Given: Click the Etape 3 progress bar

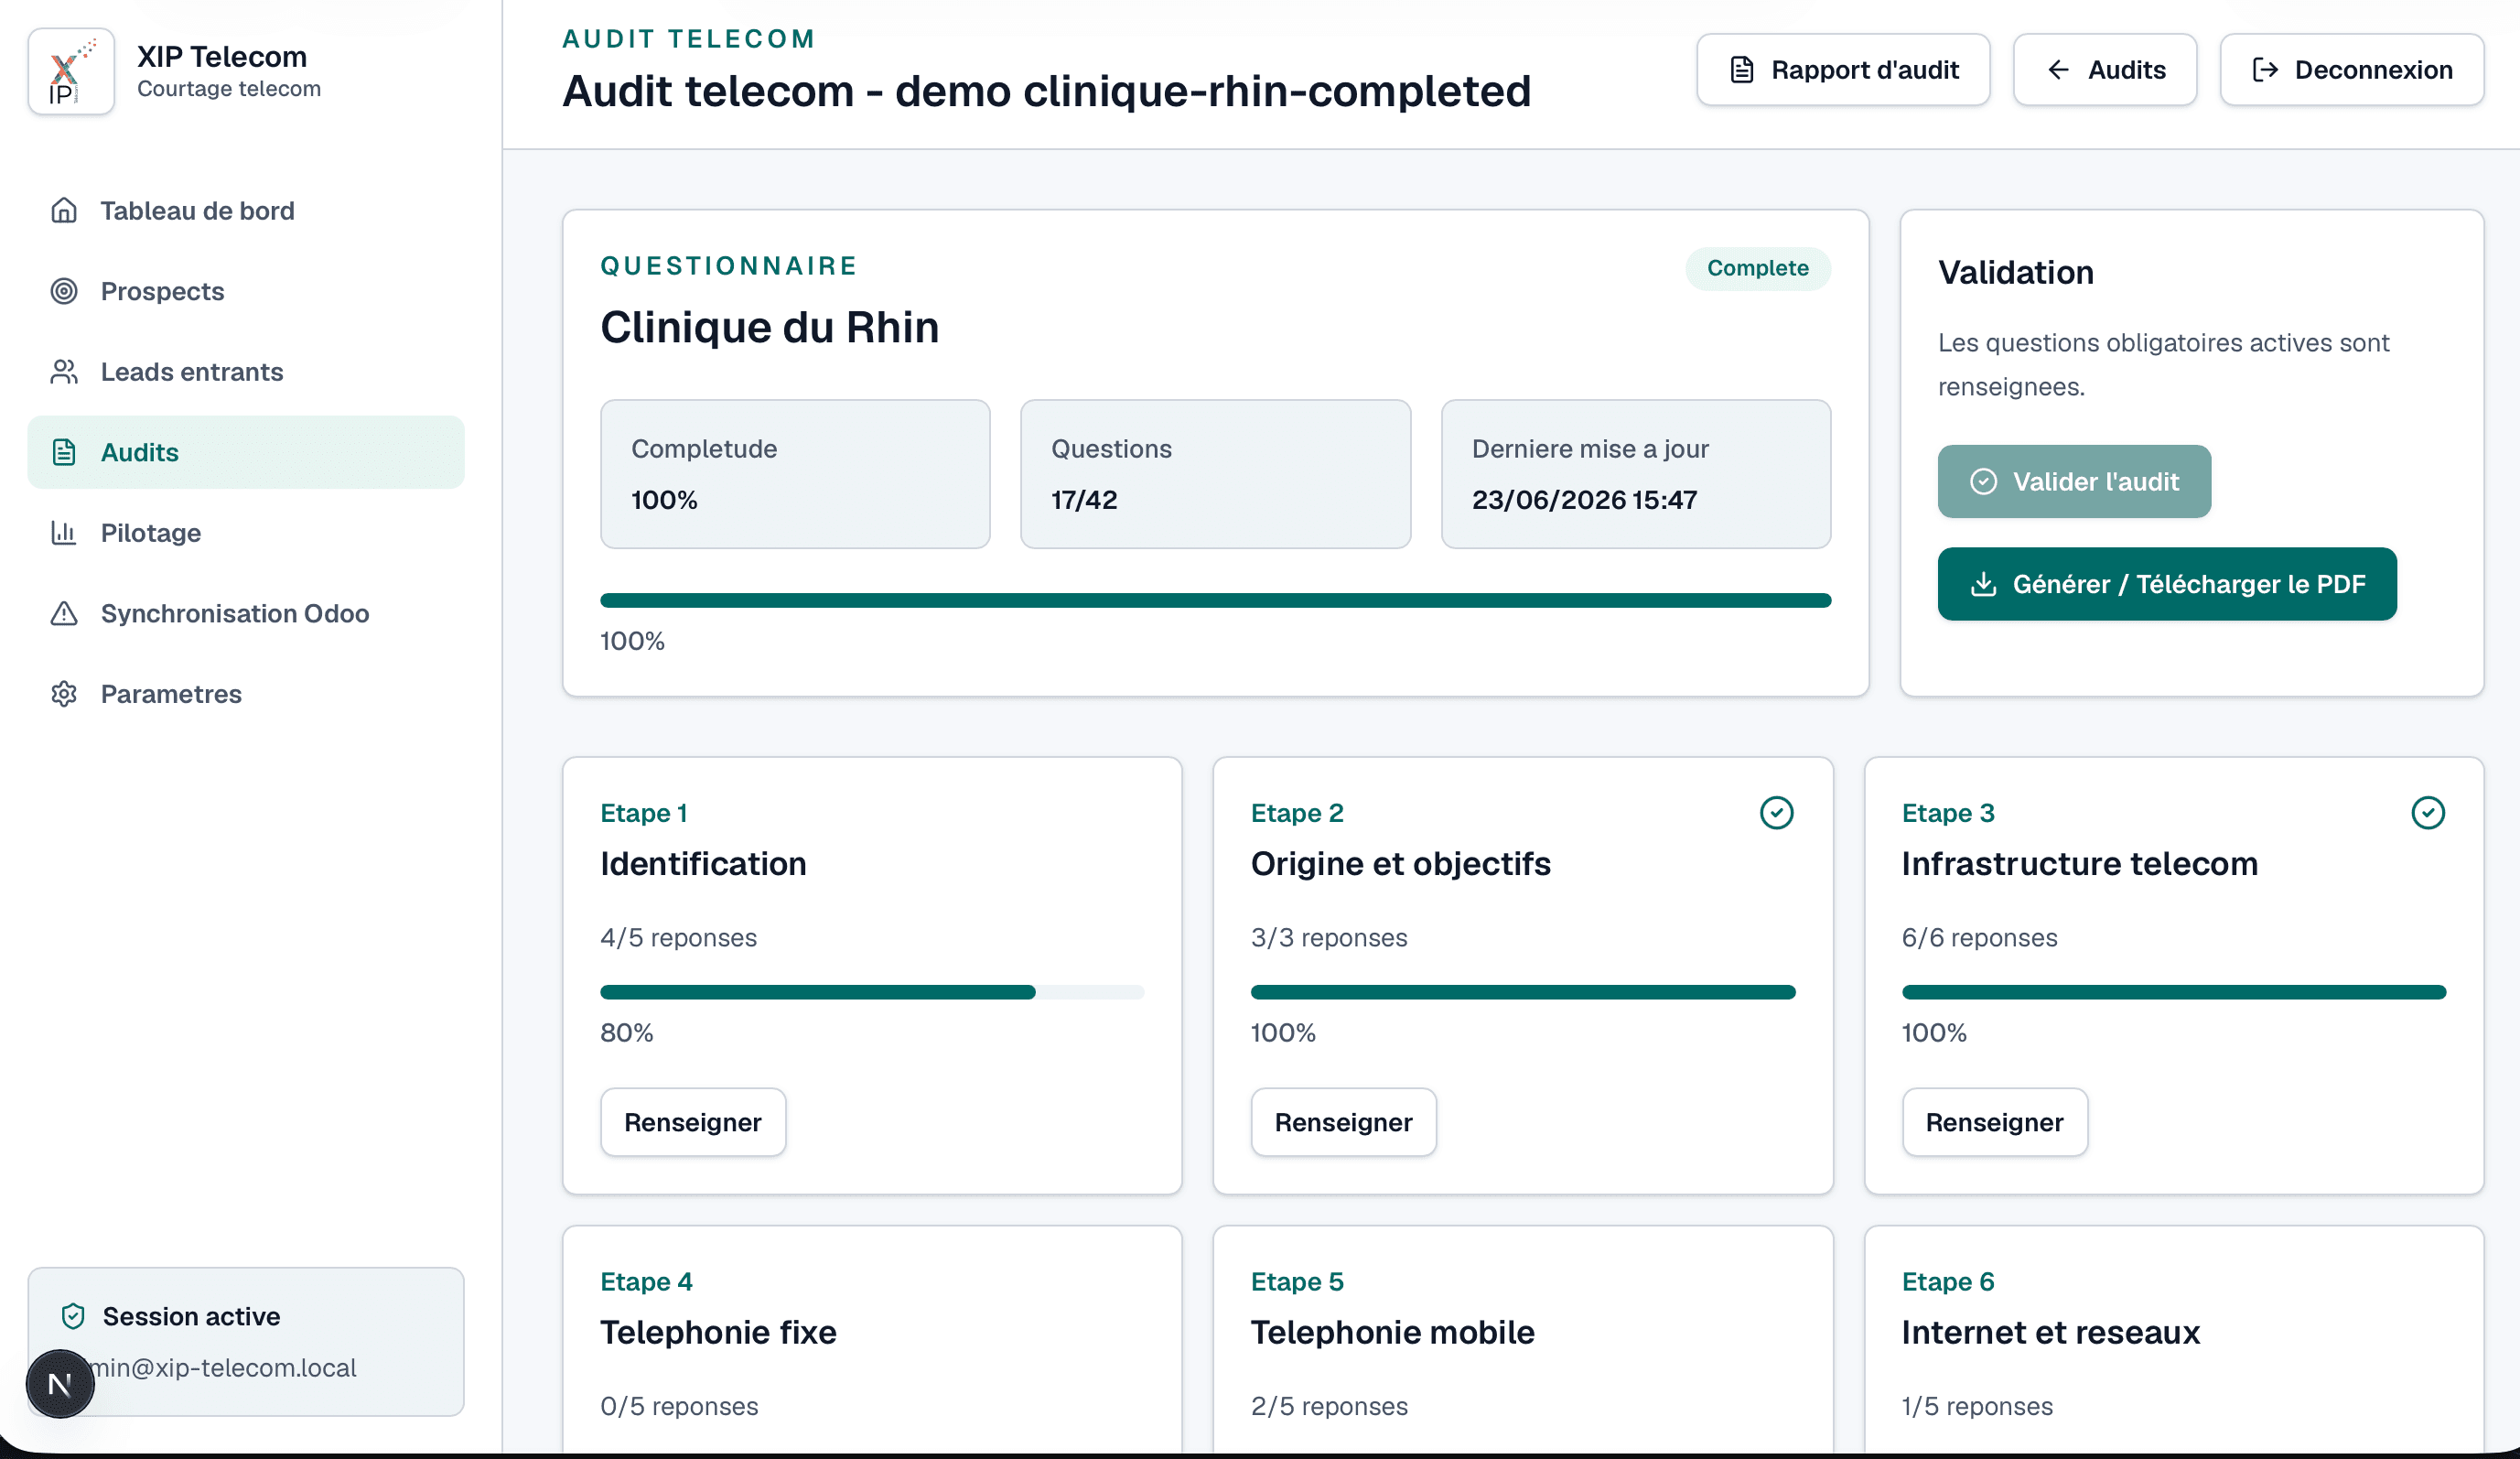Looking at the screenshot, I should [x=2174, y=992].
